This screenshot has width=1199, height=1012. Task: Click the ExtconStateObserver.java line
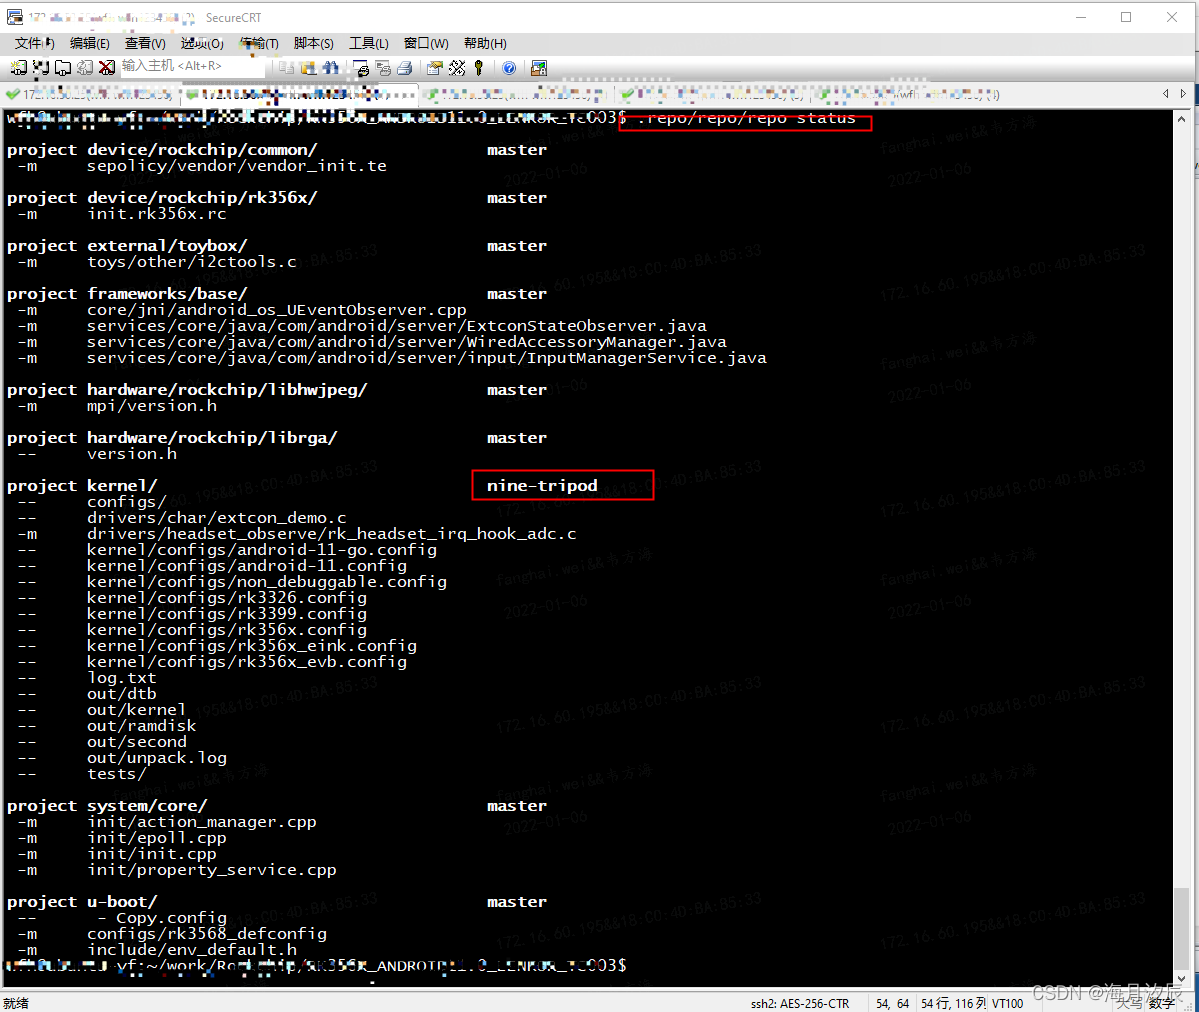click(x=396, y=327)
